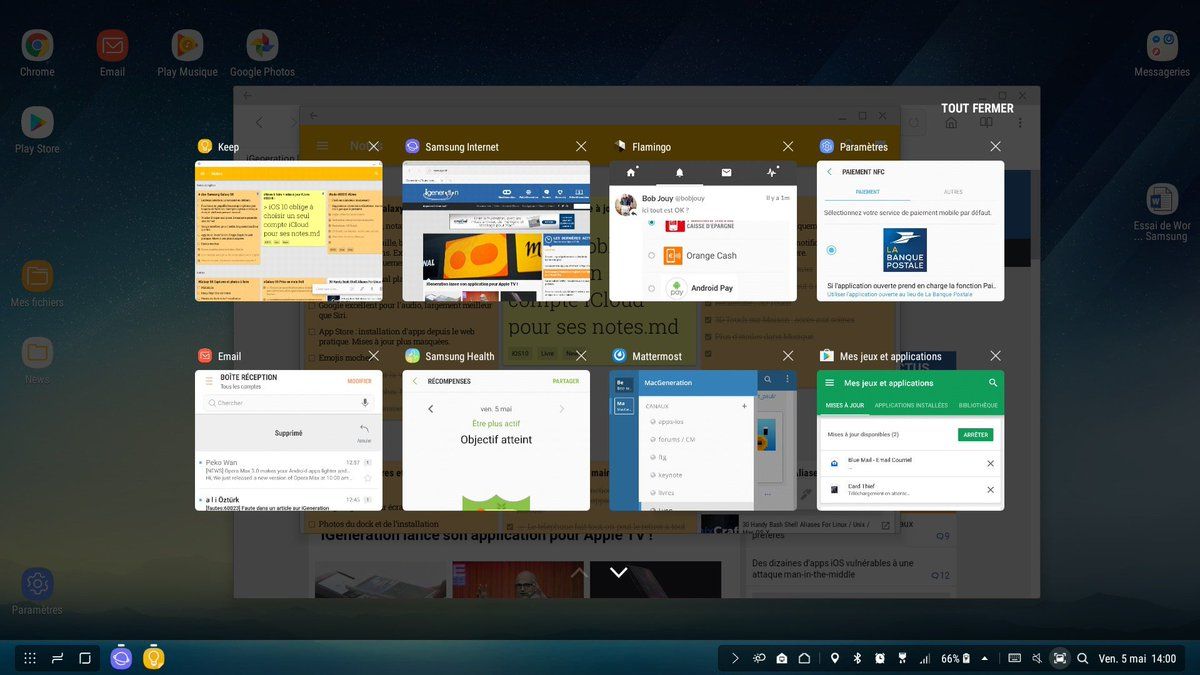Expand hidden tray icons with the up triangle
Viewport: 1200px width, 675px height.
pos(985,658)
